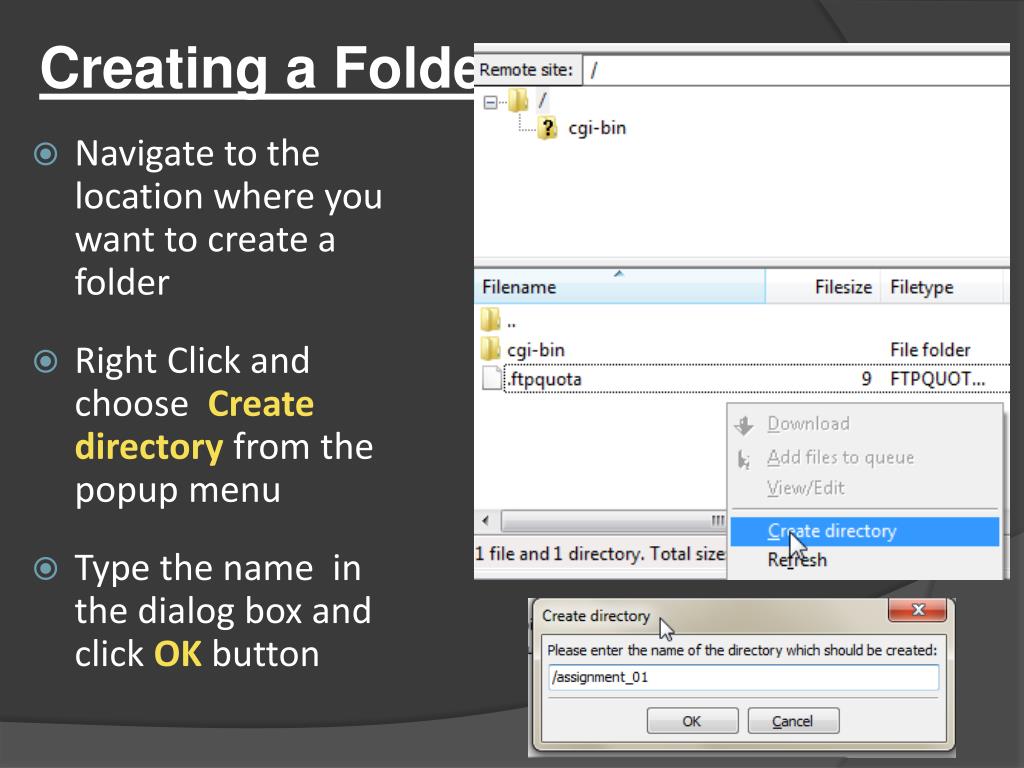Click the Download arrow icon in context menu
This screenshot has height=768, width=1024.
pos(744,426)
